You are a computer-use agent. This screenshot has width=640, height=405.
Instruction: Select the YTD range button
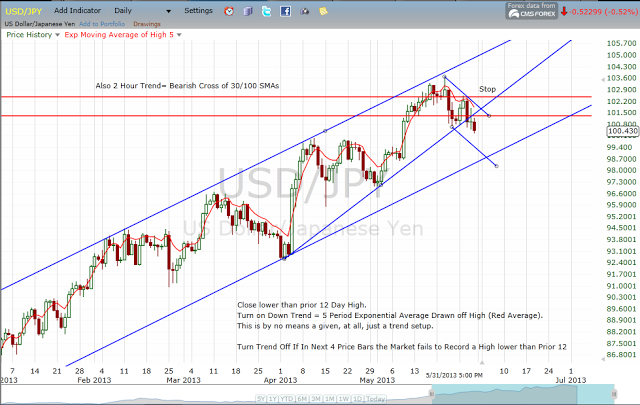click(287, 399)
